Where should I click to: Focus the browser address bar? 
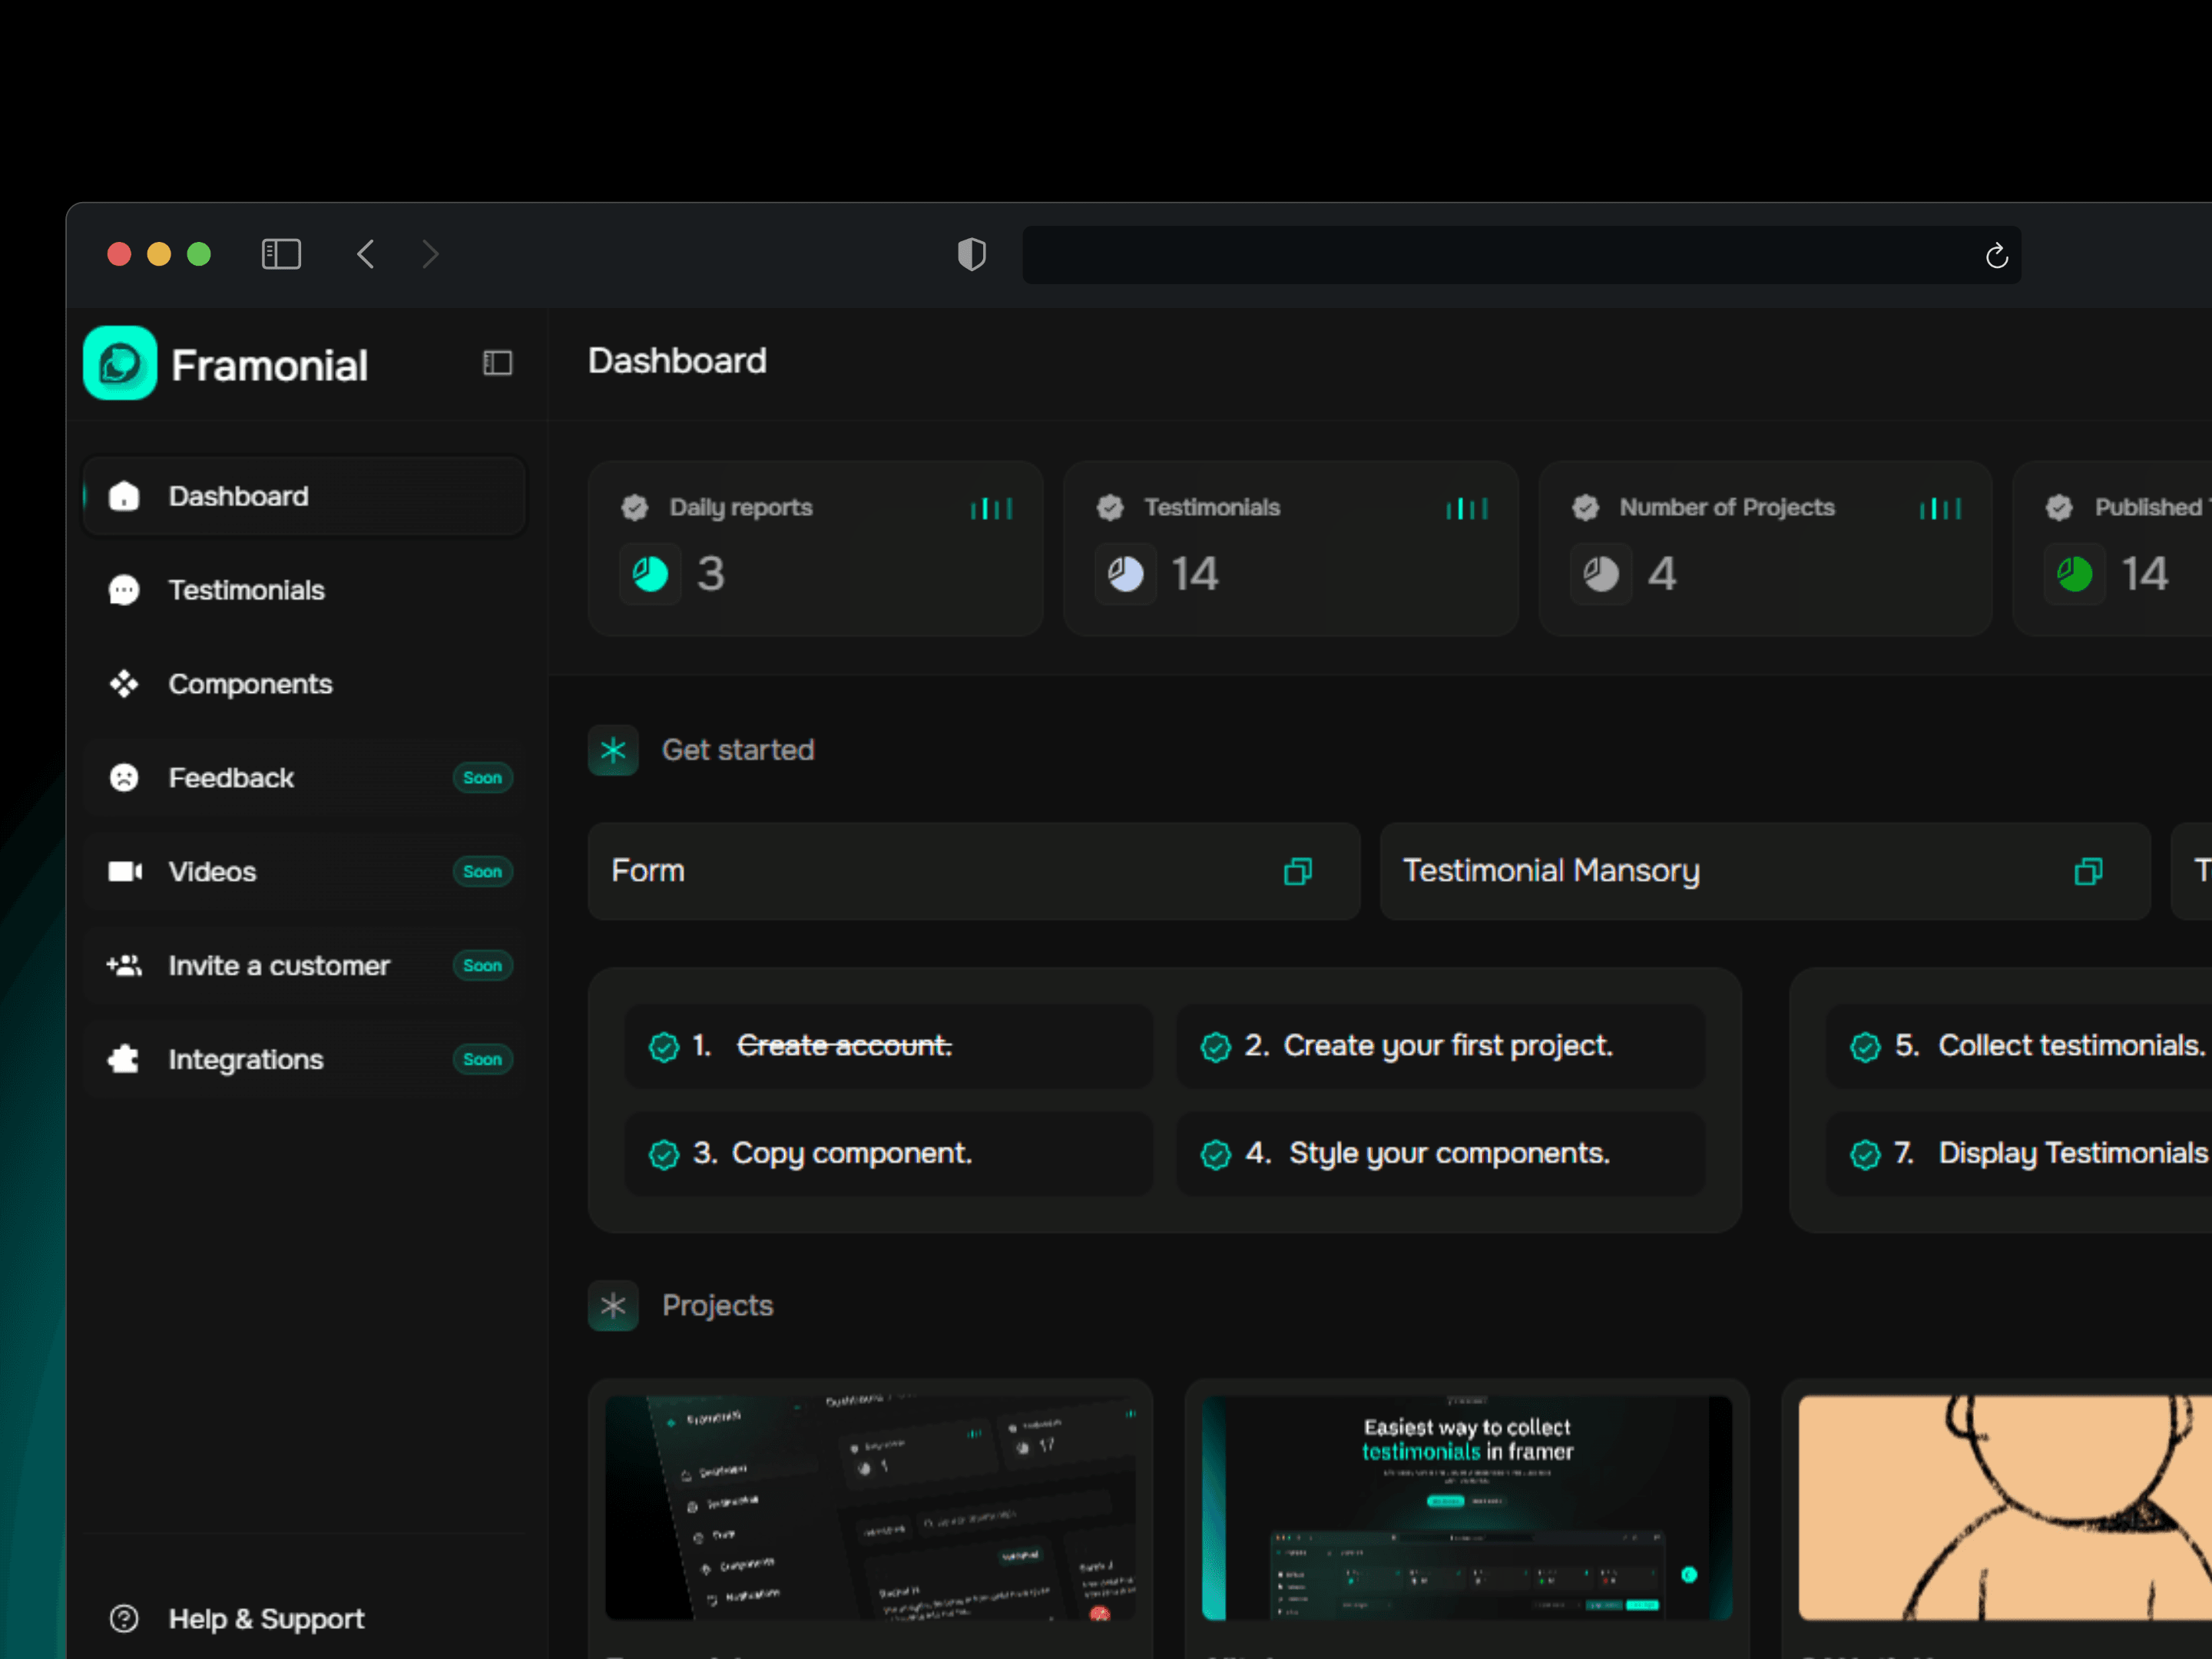pos(1521,255)
